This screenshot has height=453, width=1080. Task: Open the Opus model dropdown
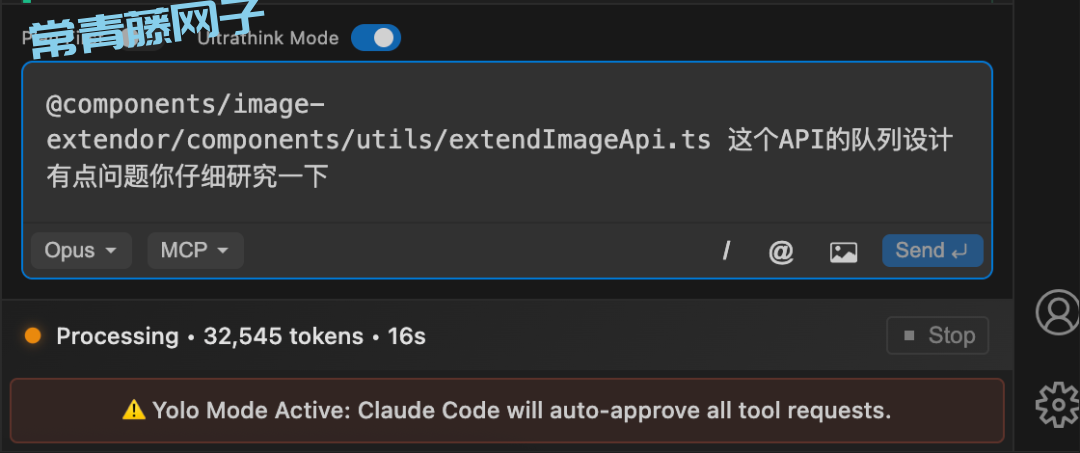point(81,250)
